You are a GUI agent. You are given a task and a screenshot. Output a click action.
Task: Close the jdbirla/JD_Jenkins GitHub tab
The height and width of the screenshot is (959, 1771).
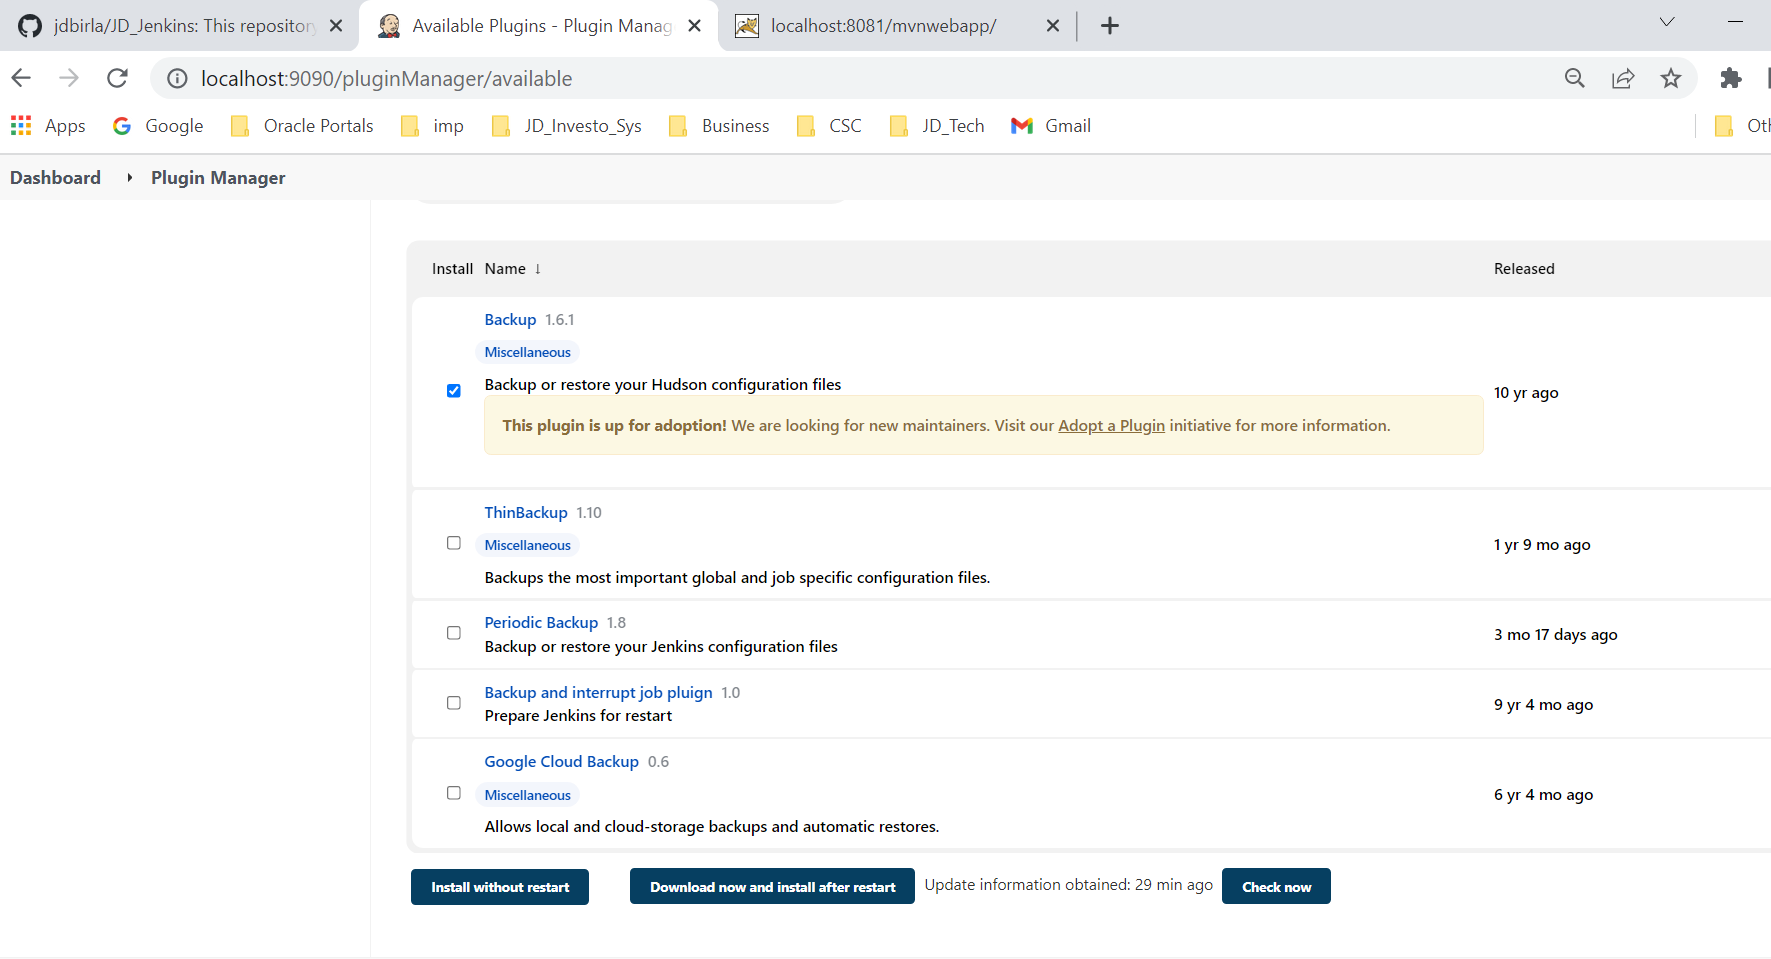[336, 26]
